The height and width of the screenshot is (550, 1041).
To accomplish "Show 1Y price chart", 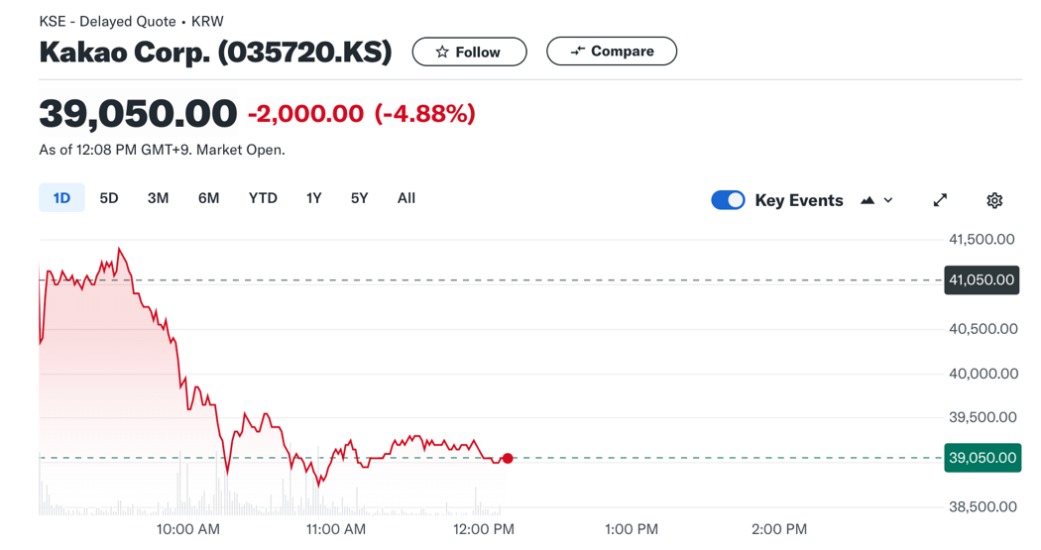I will click(x=314, y=198).
